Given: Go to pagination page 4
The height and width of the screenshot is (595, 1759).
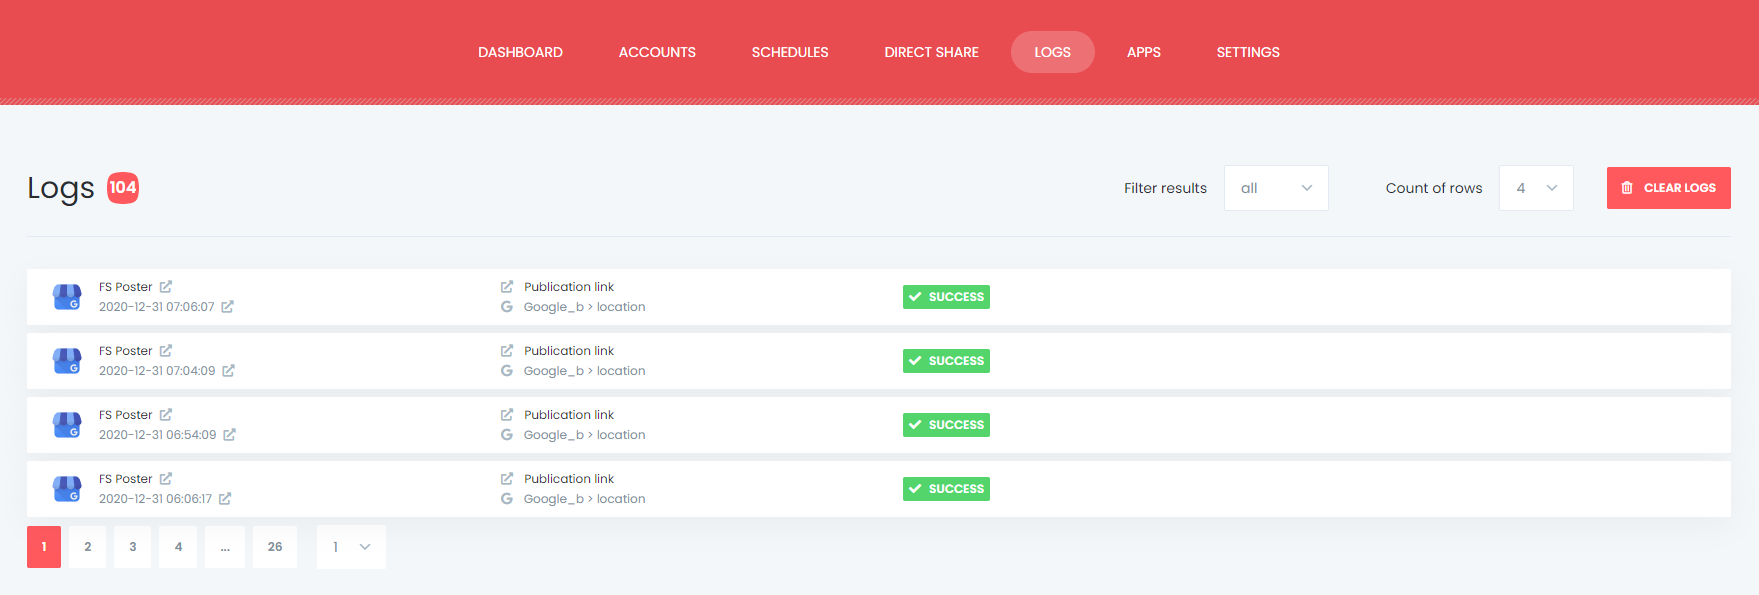Looking at the screenshot, I should pos(179,547).
